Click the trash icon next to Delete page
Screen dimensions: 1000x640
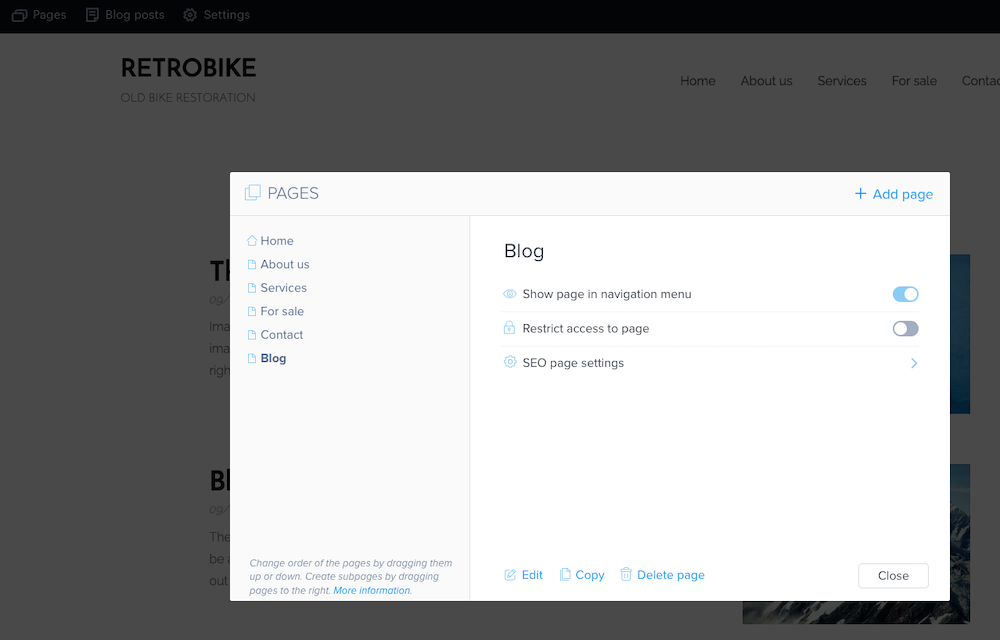point(627,574)
